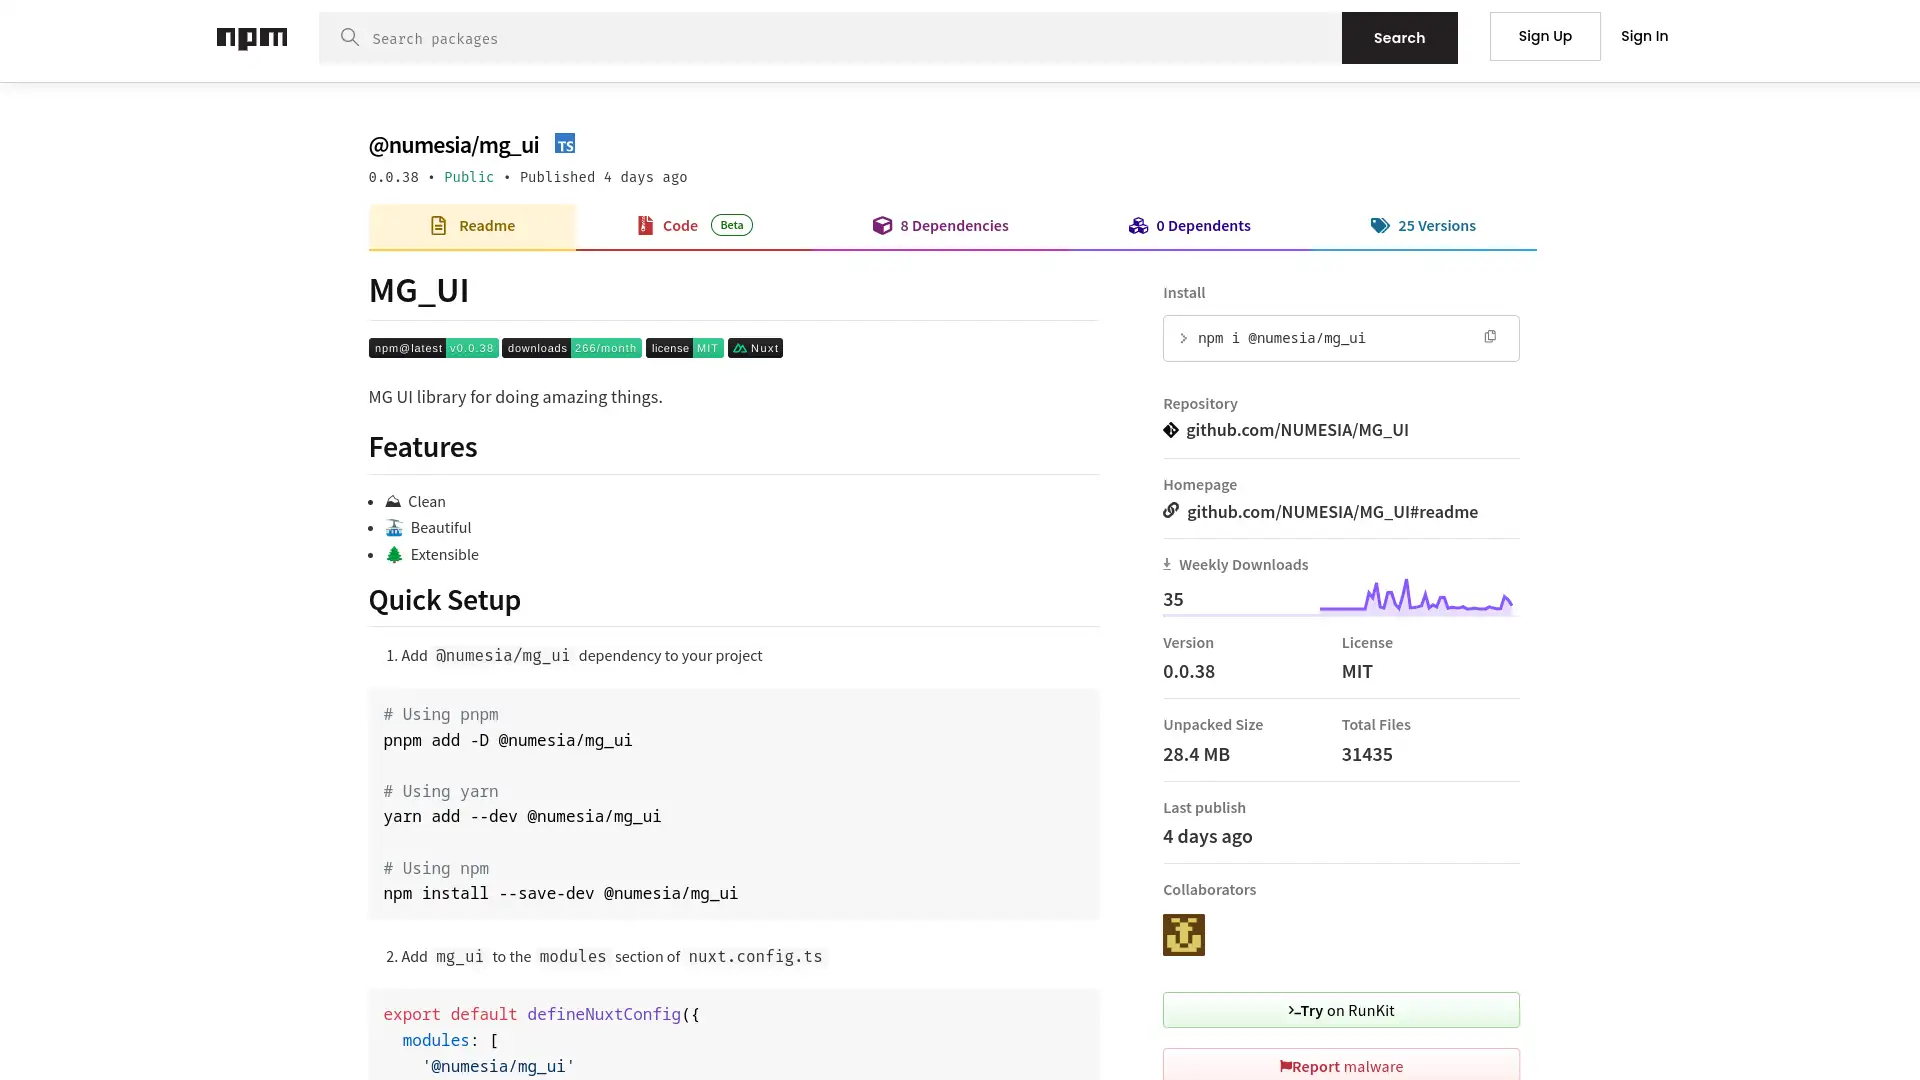Click the npm@latest v0.0.38 badge

[433, 348]
